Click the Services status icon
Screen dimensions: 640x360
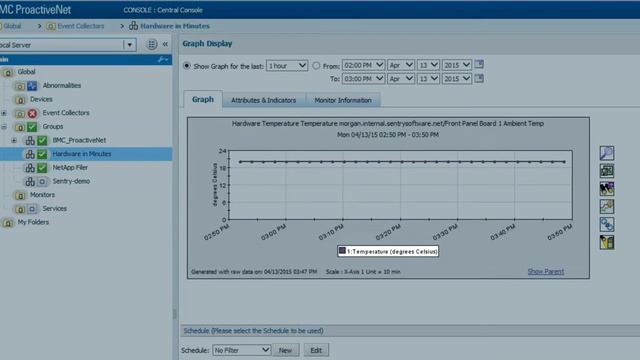(32, 209)
